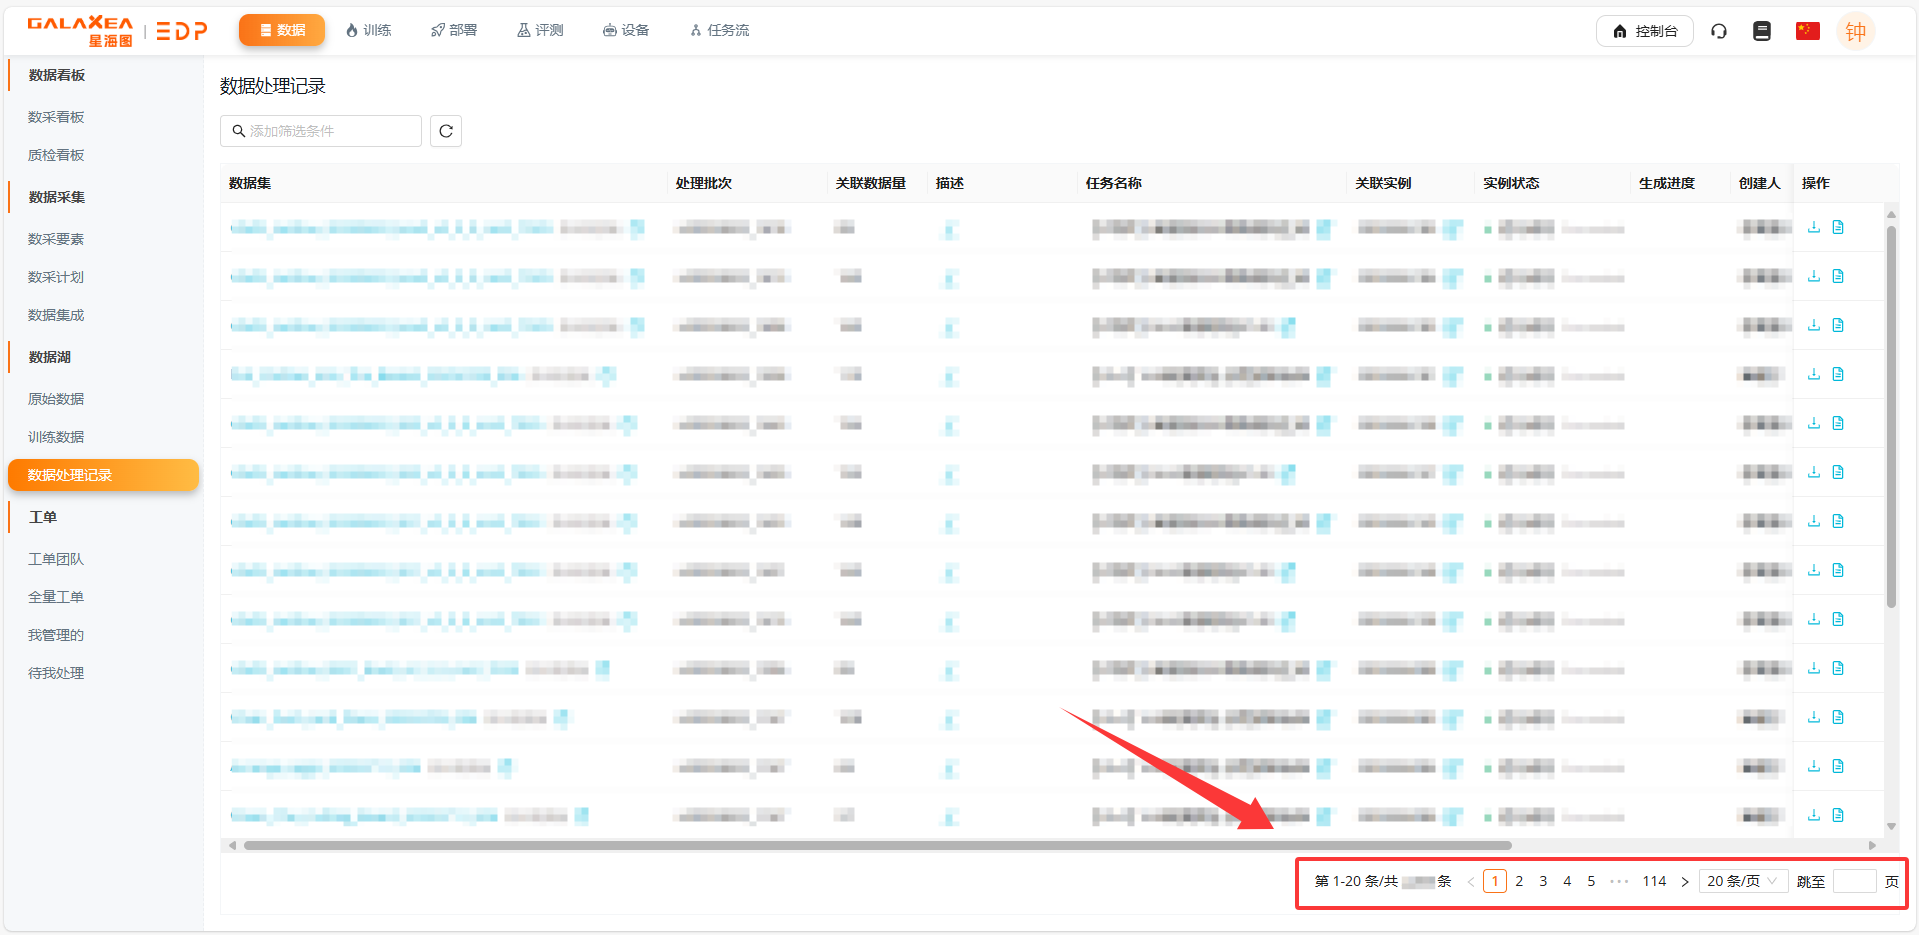Click the 添加筛选条件 filter input
Viewport: 1919px width, 935px height.
[321, 131]
